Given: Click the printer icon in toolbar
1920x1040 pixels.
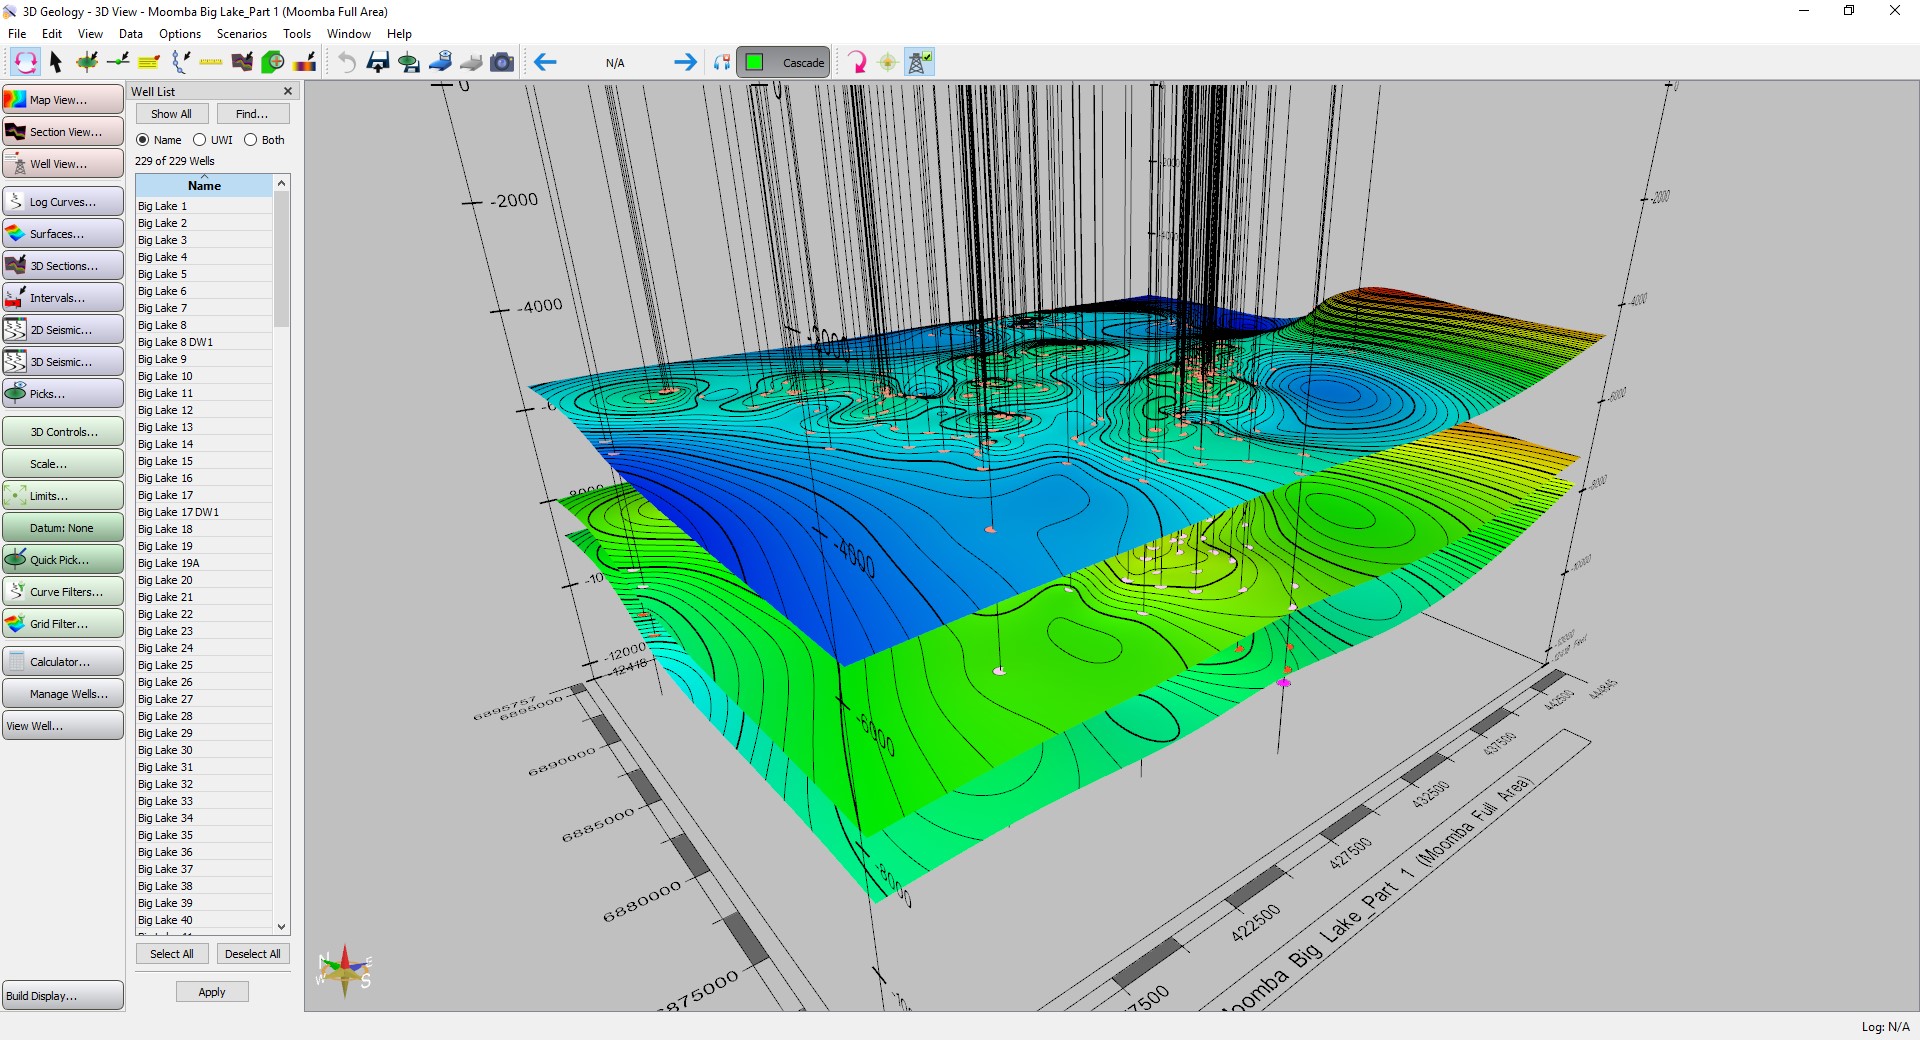Looking at the screenshot, I should (471, 62).
